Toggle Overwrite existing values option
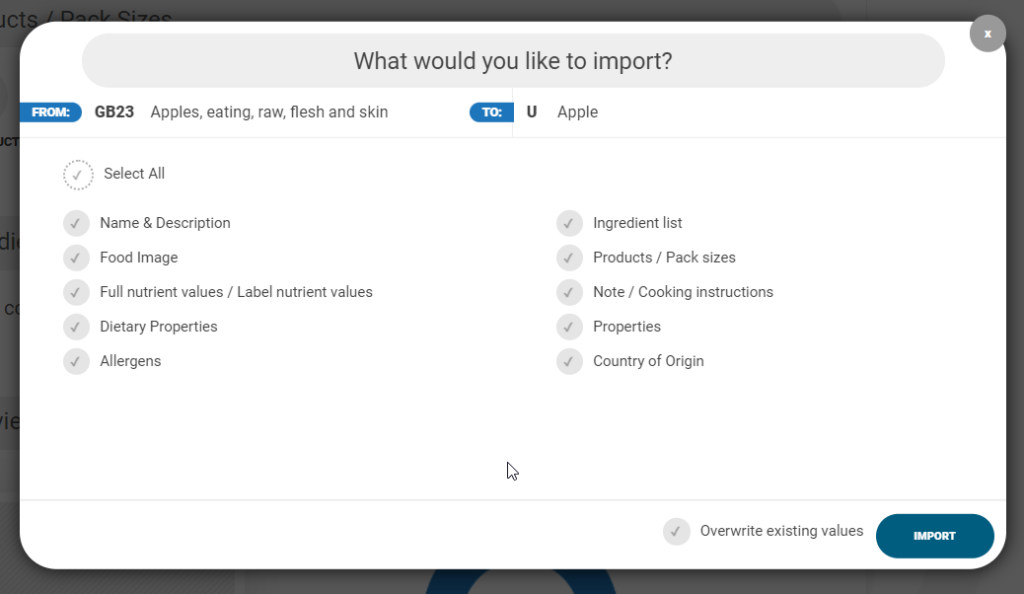Image resolution: width=1024 pixels, height=594 pixels. (677, 531)
